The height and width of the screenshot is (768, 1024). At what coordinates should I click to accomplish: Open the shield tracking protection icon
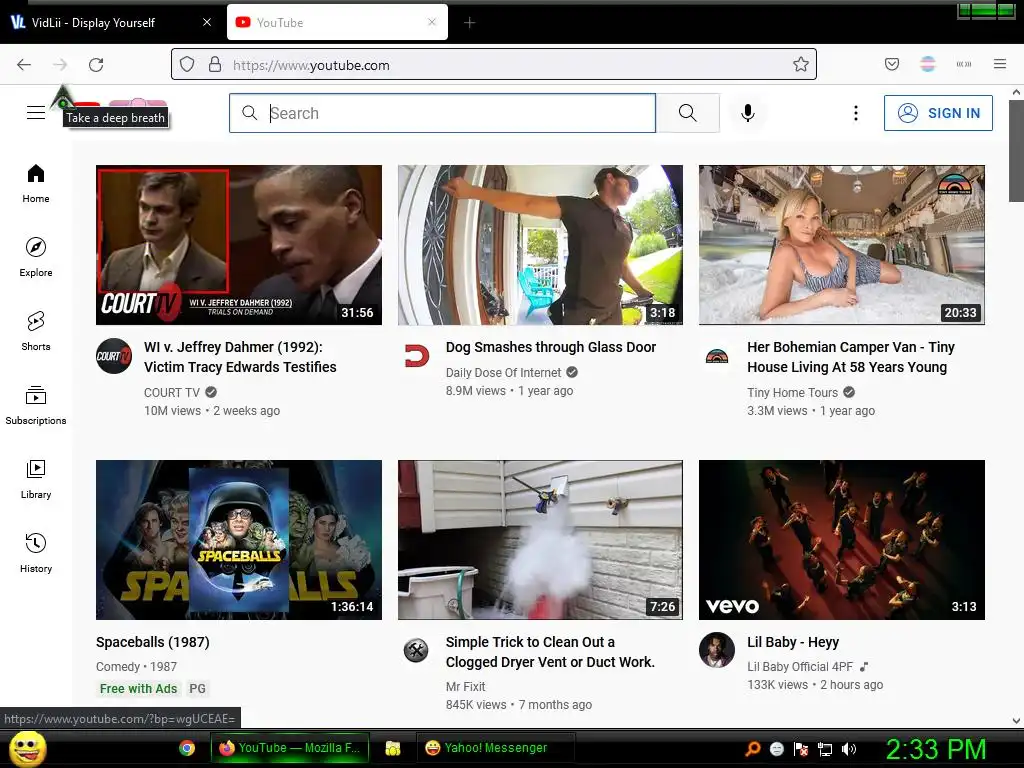point(187,65)
